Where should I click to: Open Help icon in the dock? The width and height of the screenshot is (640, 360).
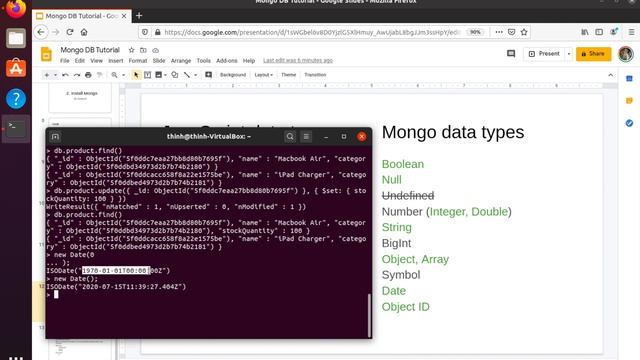[x=16, y=98]
